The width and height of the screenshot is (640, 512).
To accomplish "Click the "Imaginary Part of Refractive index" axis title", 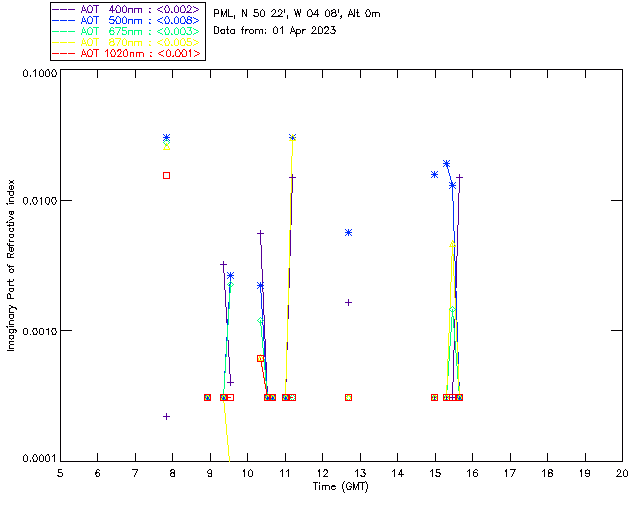I will [11, 265].
